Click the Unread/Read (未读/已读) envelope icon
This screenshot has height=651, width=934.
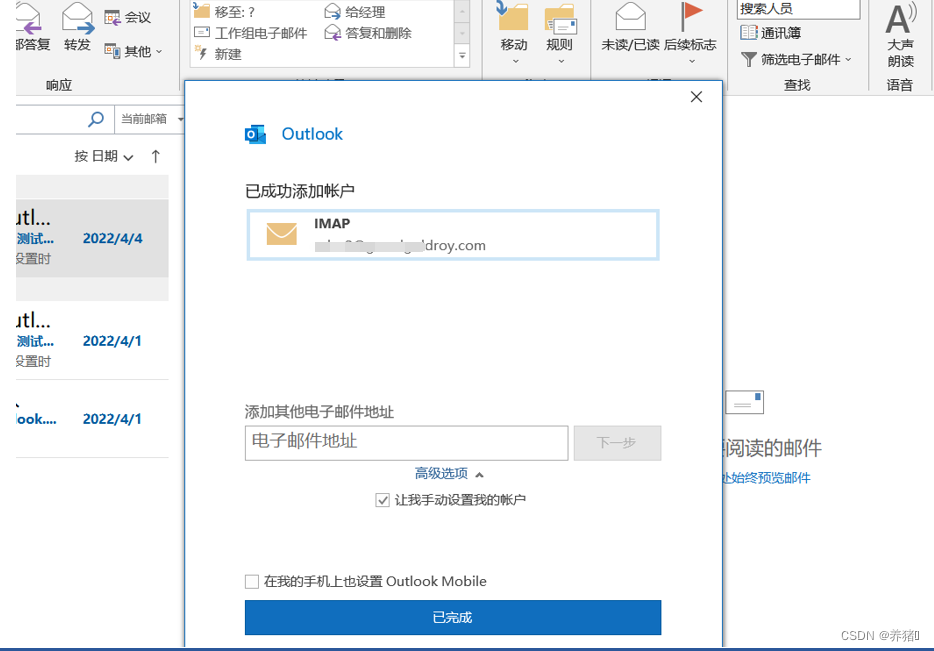[631, 16]
